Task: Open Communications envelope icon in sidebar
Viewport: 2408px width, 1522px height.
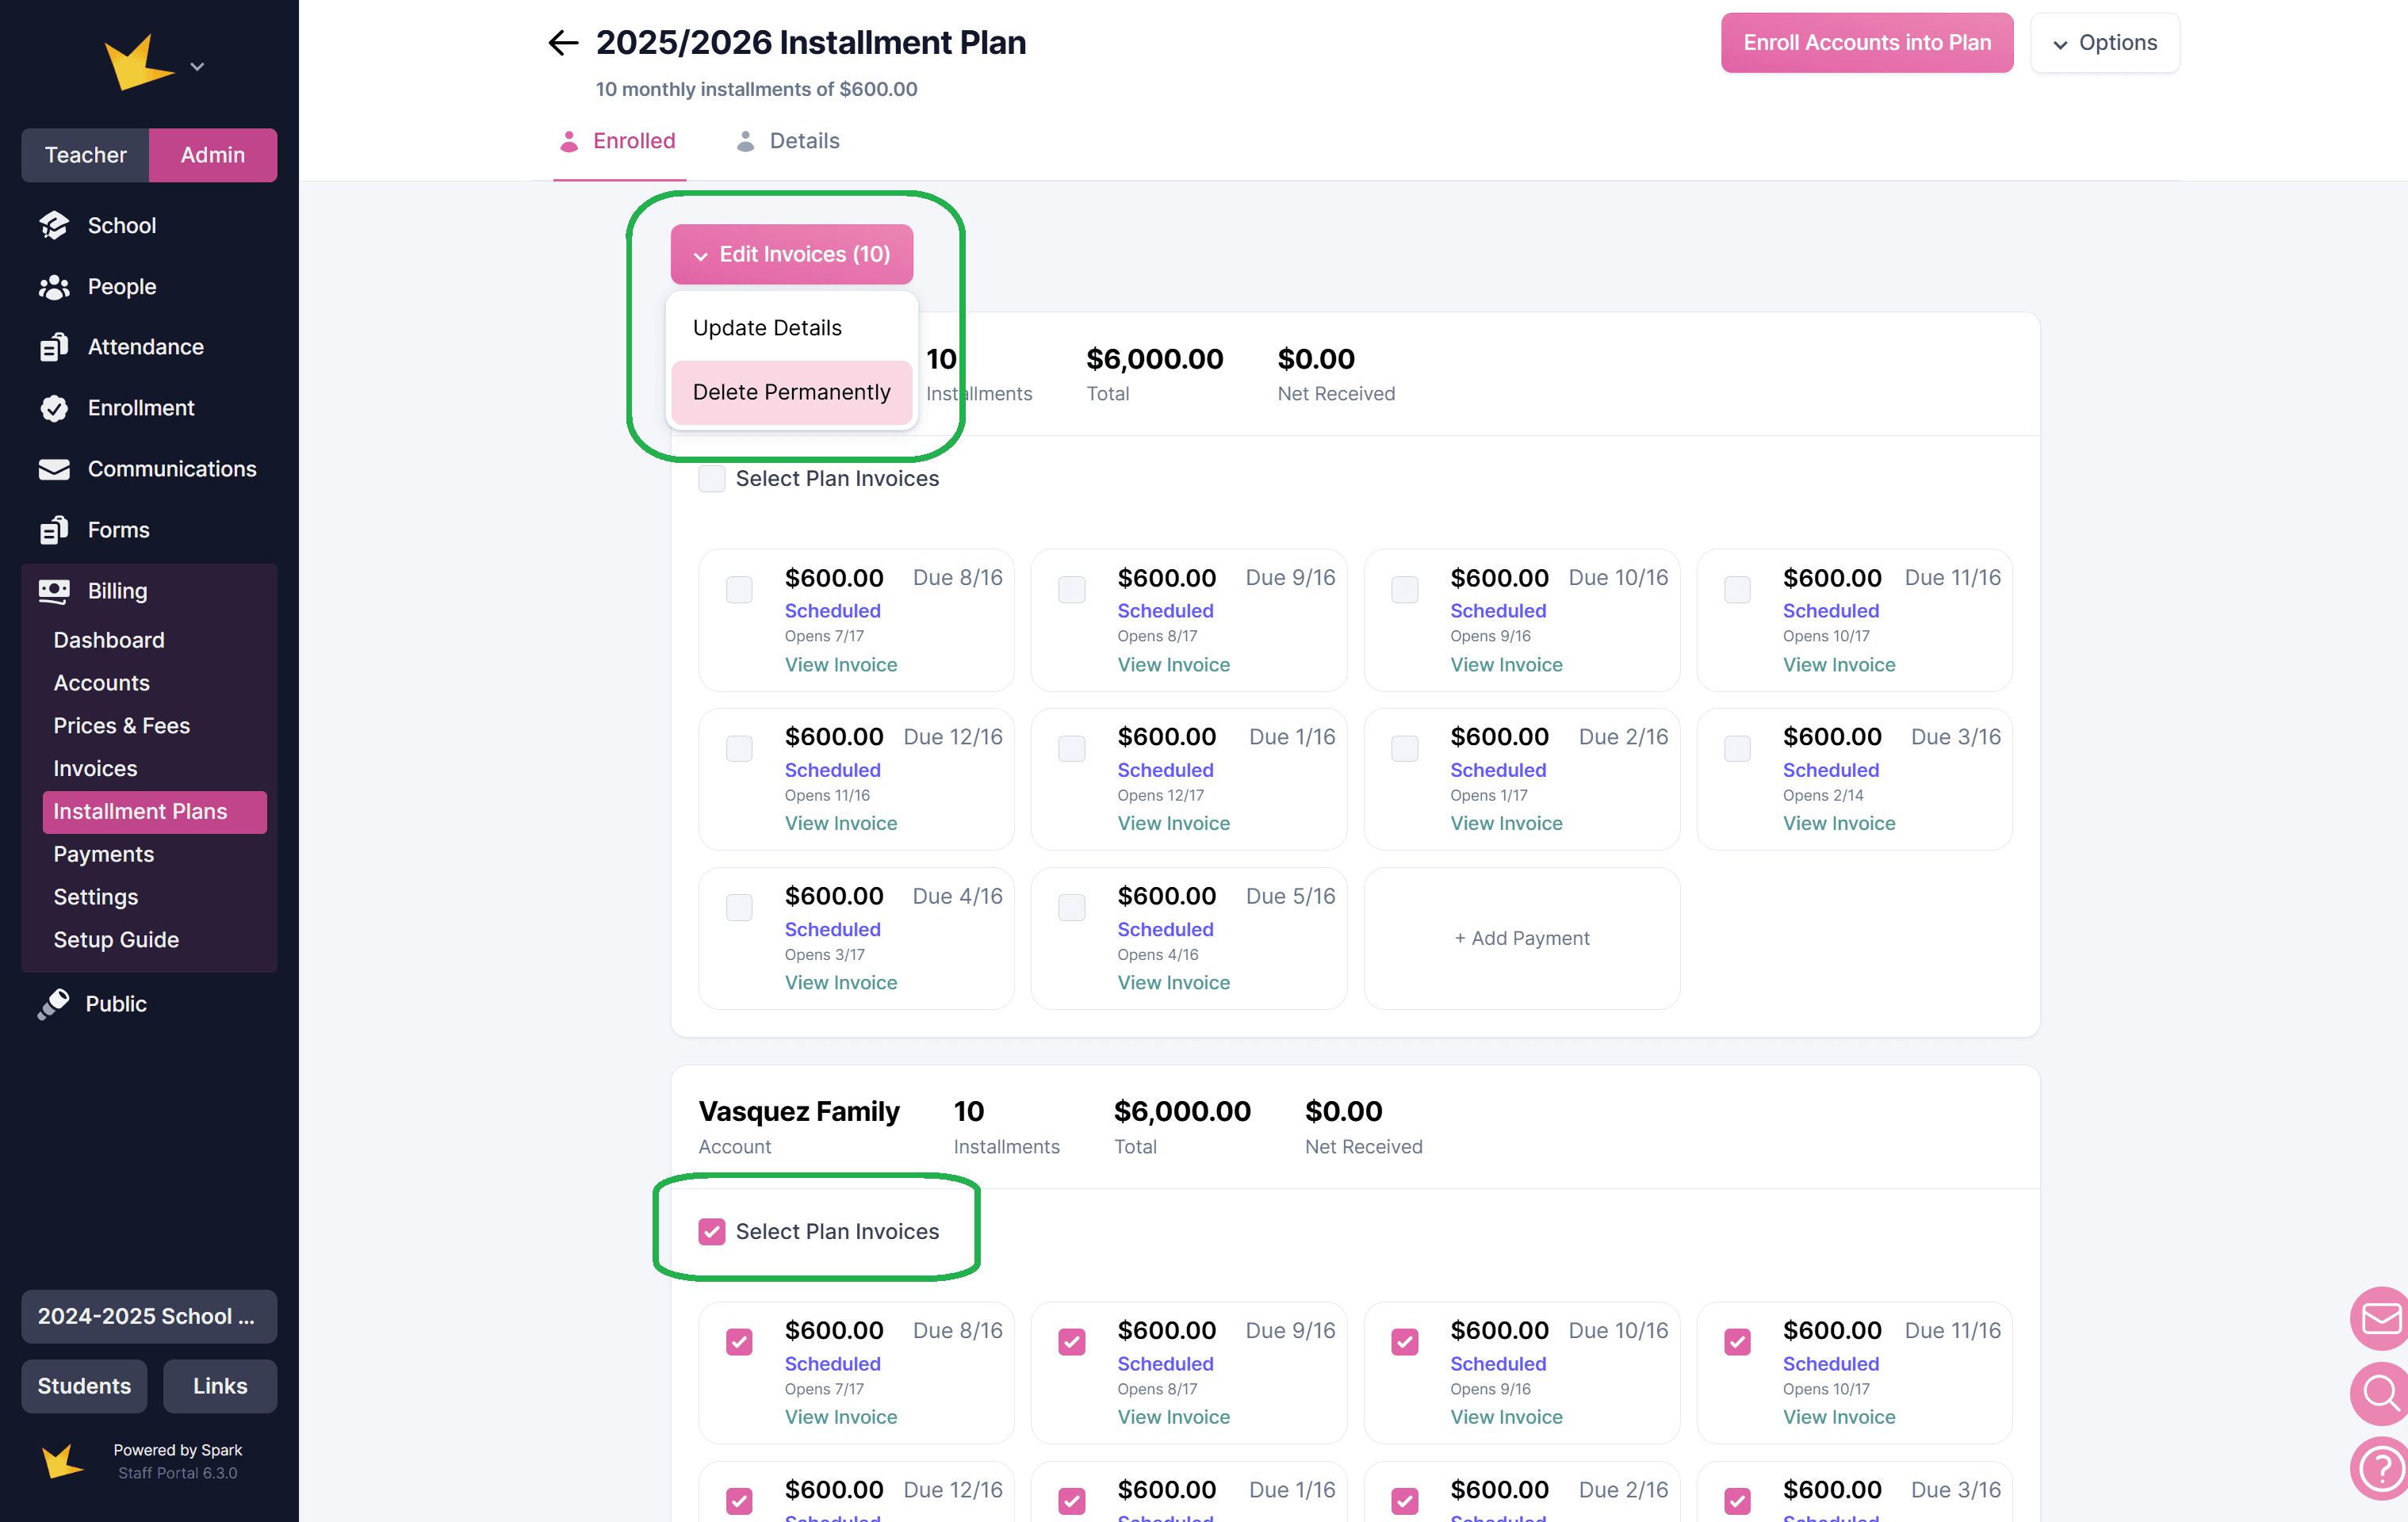Action: (x=54, y=469)
